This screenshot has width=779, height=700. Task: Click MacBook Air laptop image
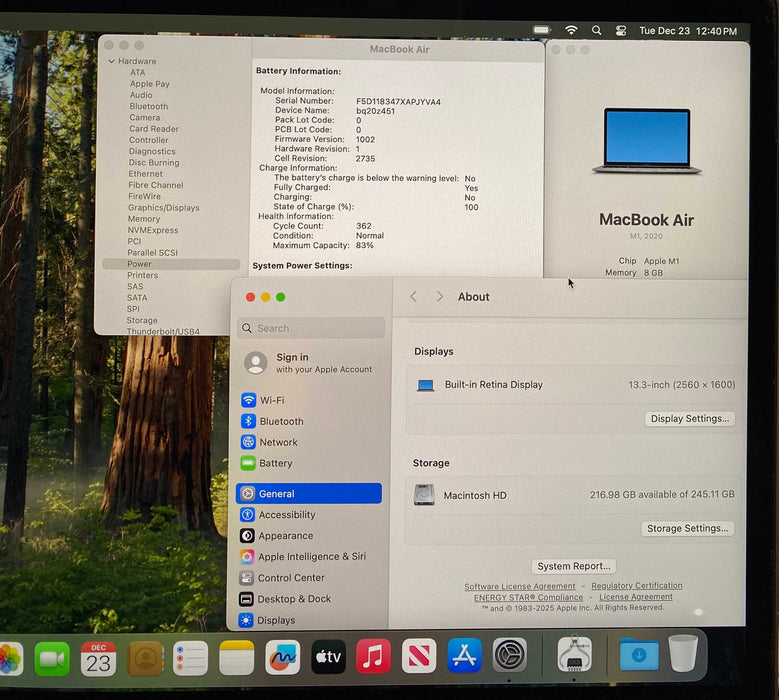tap(646, 141)
